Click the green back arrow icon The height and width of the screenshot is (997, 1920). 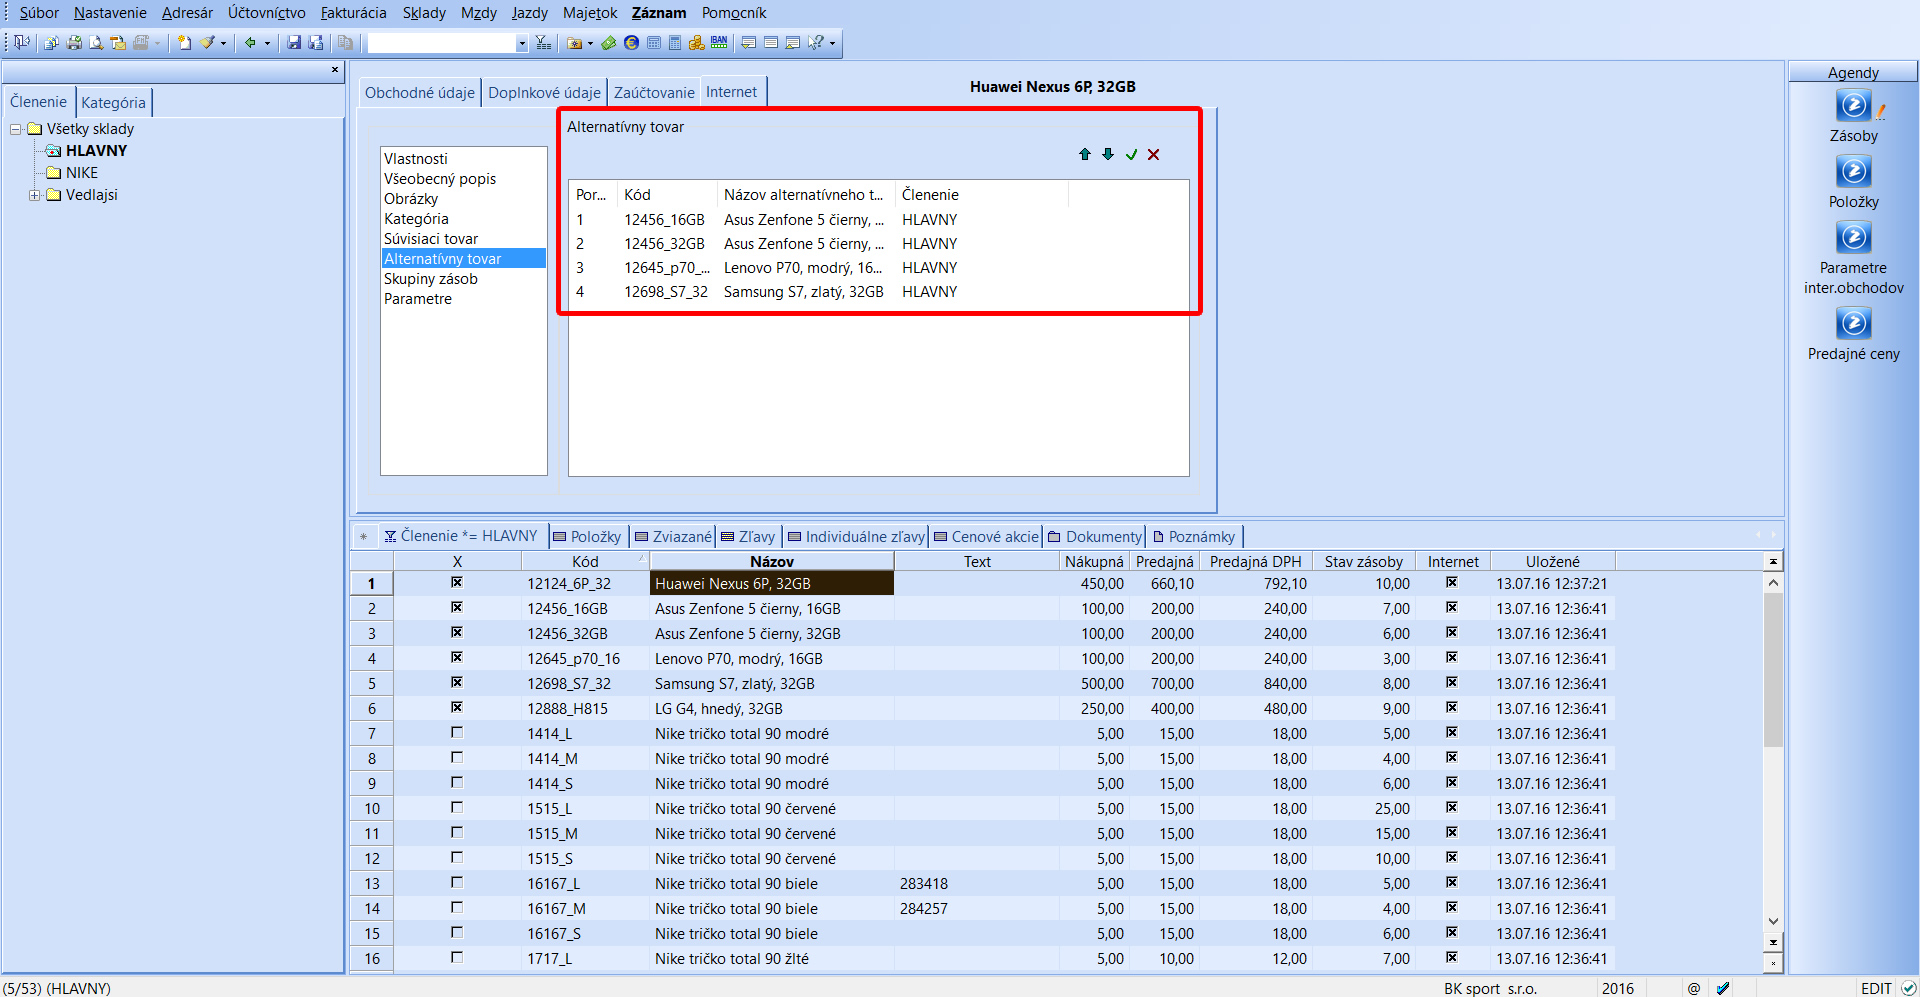(250, 42)
